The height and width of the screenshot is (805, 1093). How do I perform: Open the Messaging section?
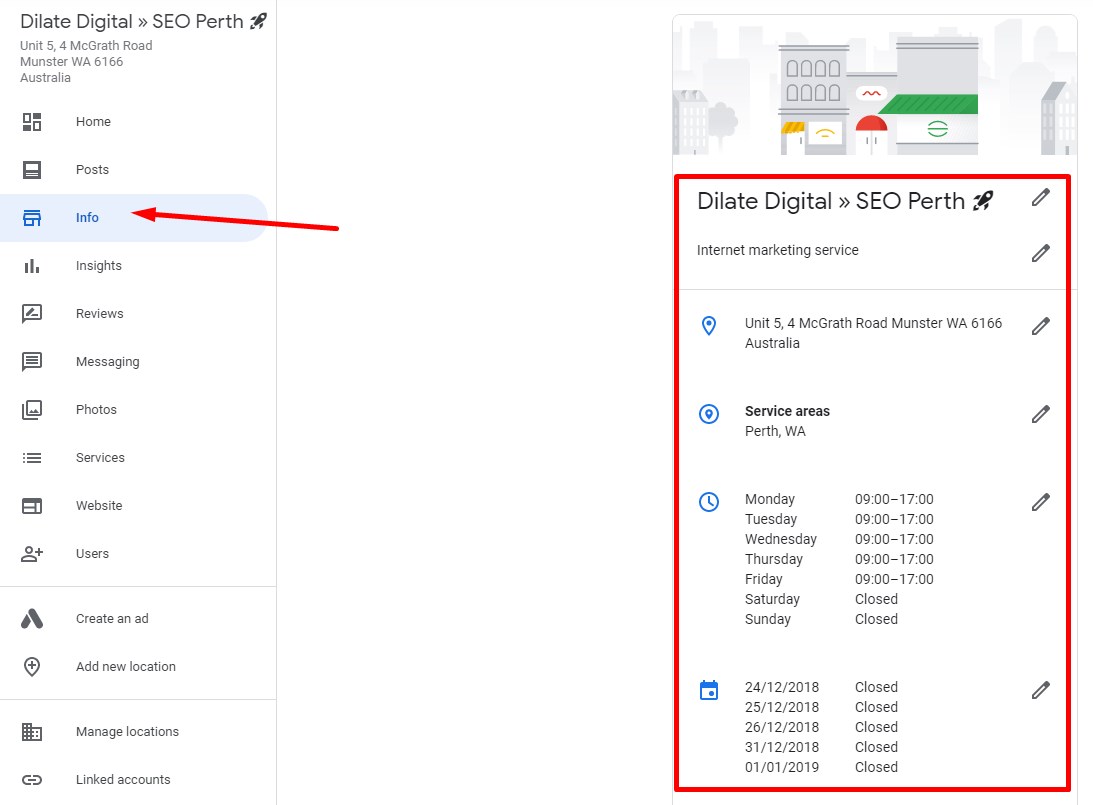134,362
